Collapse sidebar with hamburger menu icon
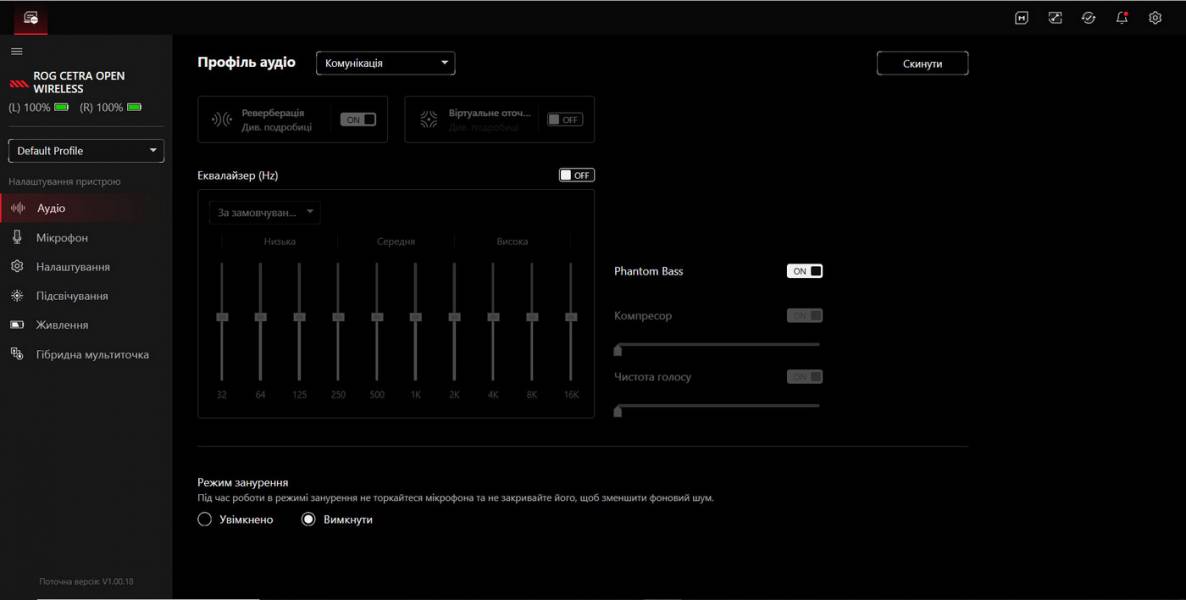Viewport: 1186px width, 600px height. tap(16, 51)
